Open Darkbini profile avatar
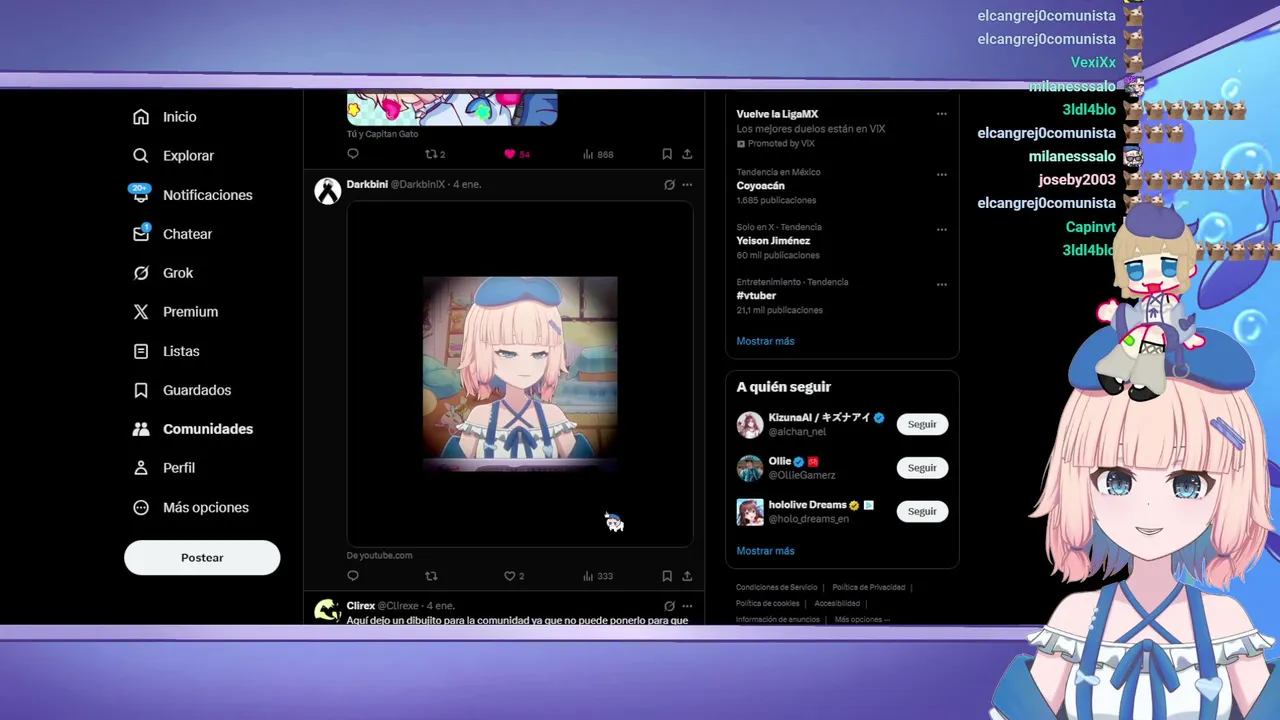Screen dimensions: 1280x720 coord(328,191)
